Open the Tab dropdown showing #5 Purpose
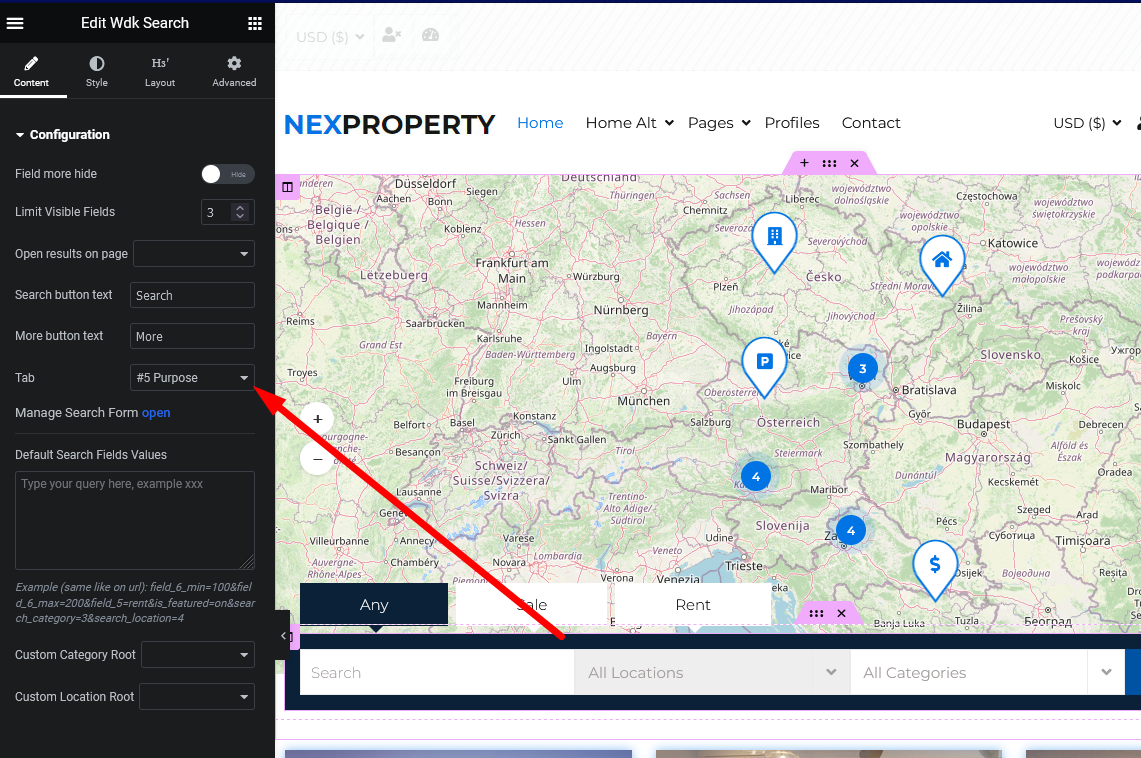The height and width of the screenshot is (758, 1141). pos(192,377)
